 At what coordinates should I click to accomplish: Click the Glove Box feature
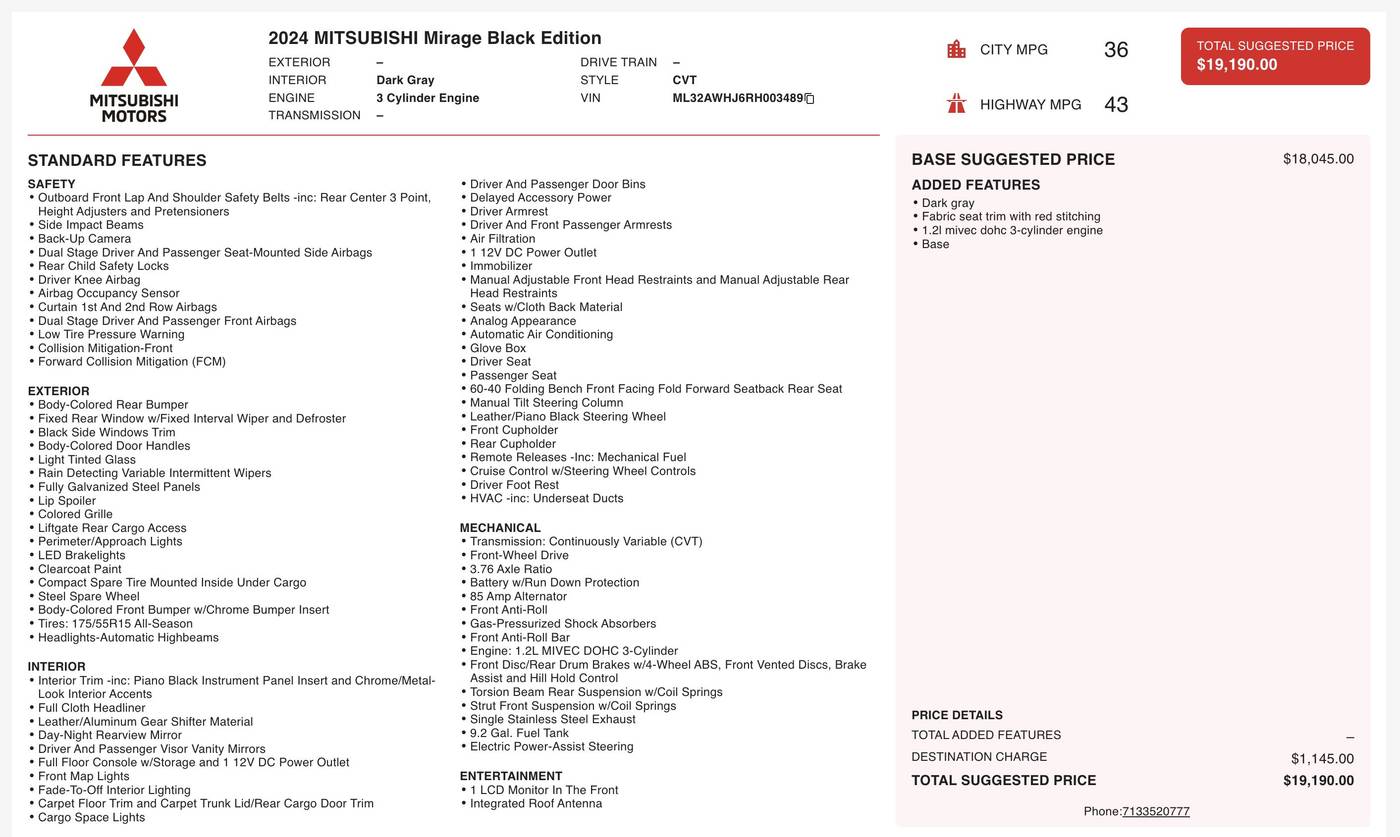498,349
